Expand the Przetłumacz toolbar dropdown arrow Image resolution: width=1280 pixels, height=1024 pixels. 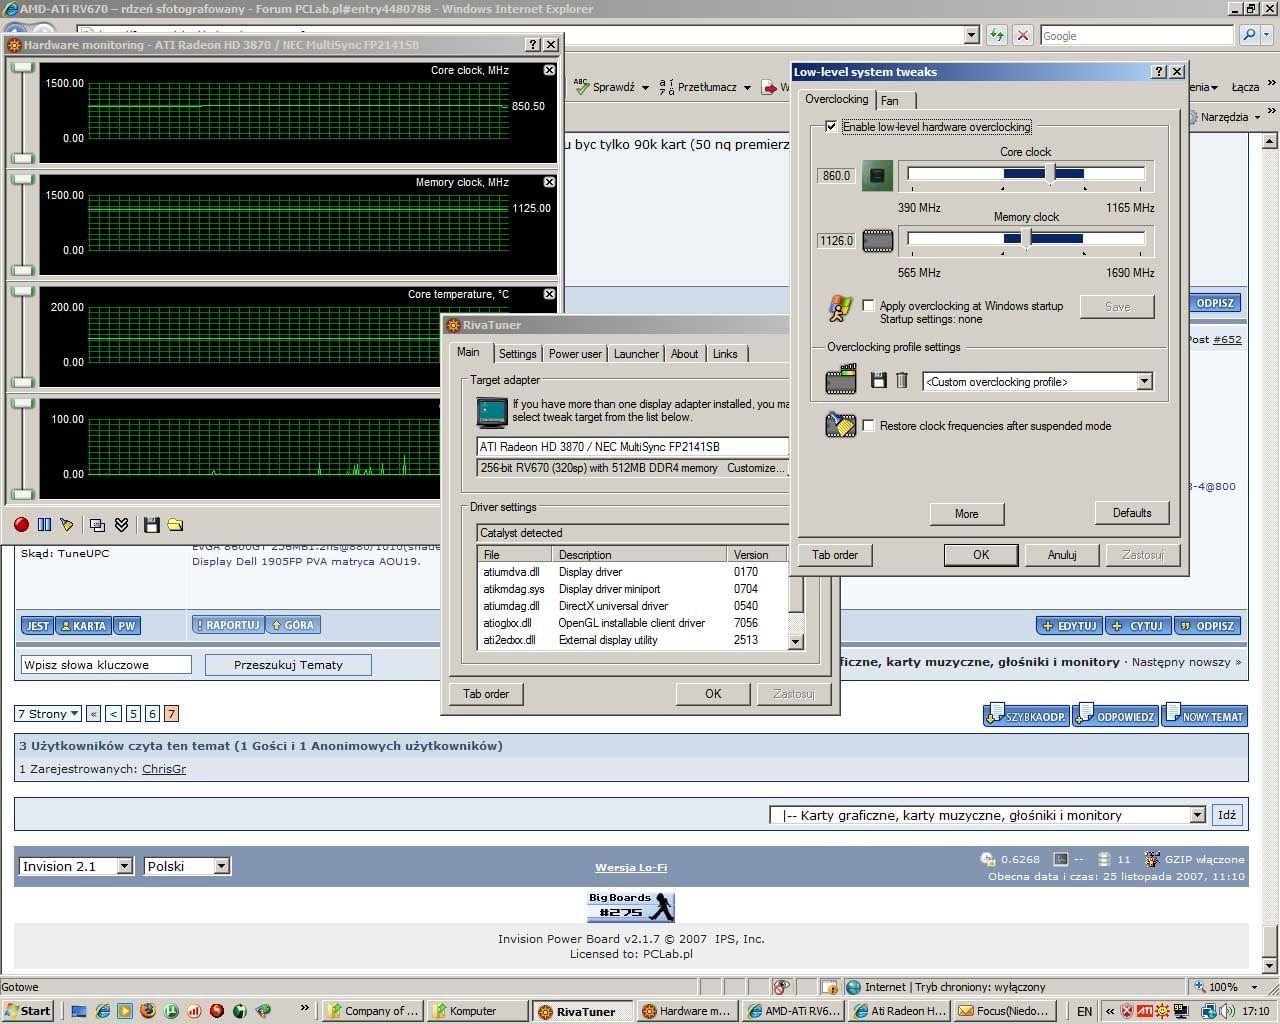(746, 88)
